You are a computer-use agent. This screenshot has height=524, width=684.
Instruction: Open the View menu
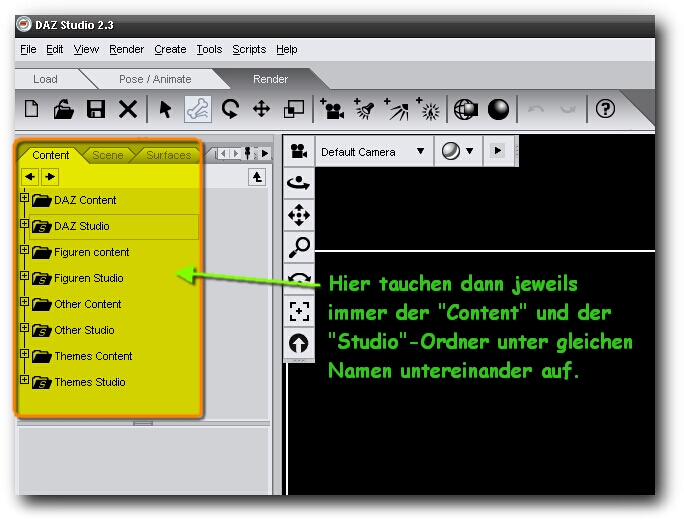(86, 49)
